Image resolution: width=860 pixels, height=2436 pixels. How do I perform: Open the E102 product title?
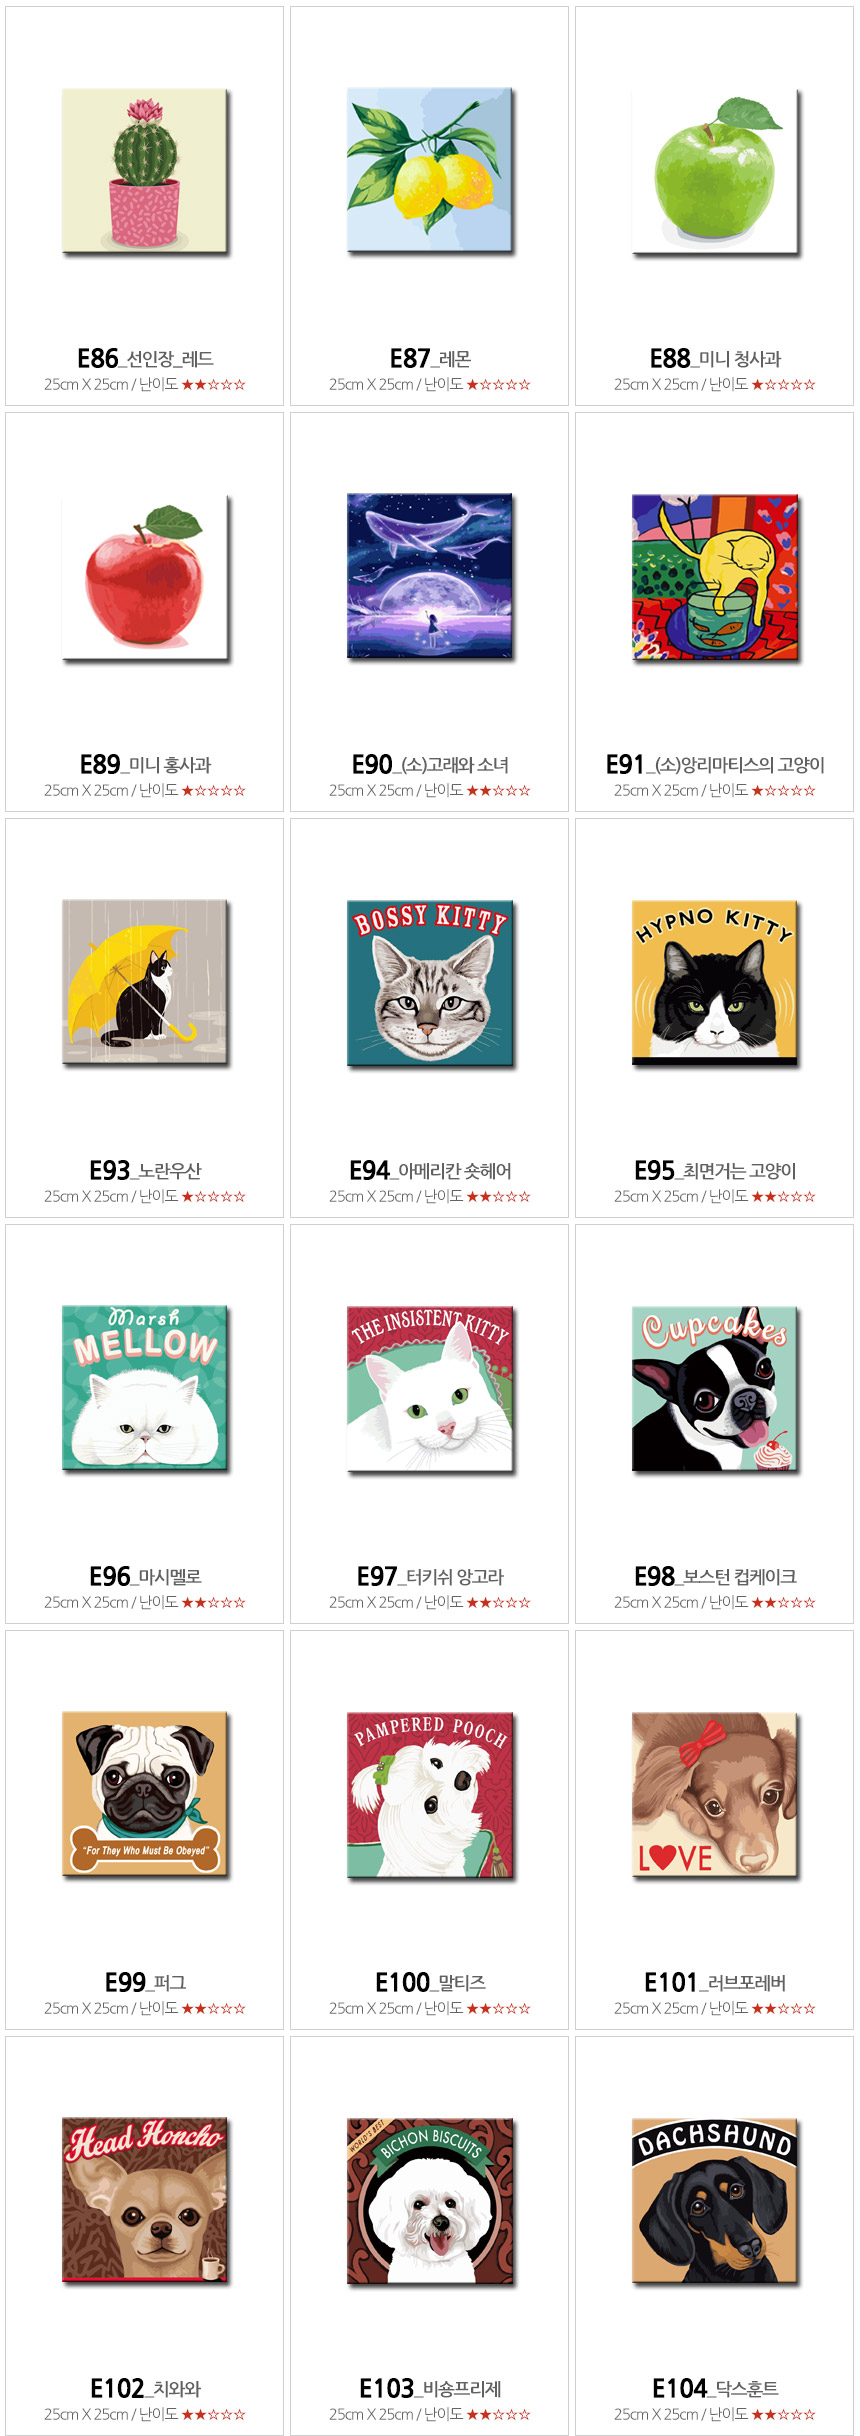[x=145, y=2388]
